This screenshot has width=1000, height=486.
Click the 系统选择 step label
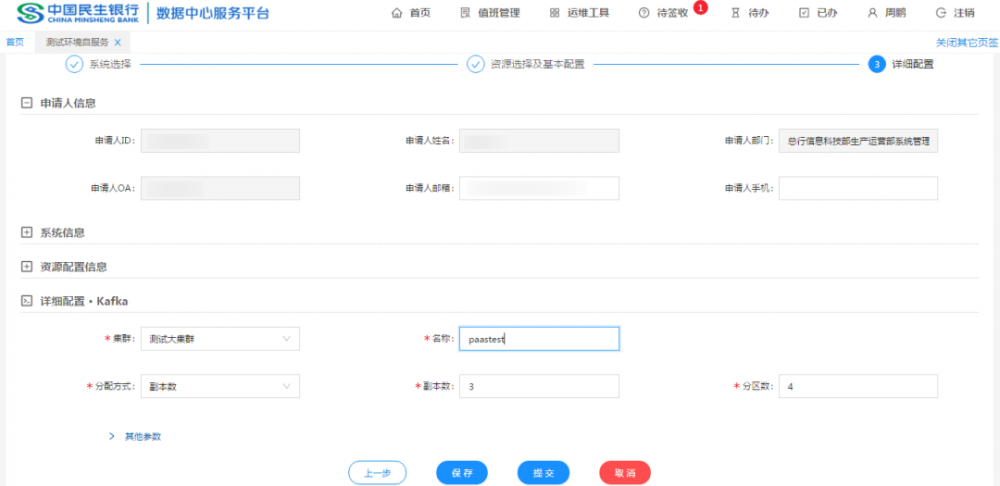pyautogui.click(x=110, y=64)
